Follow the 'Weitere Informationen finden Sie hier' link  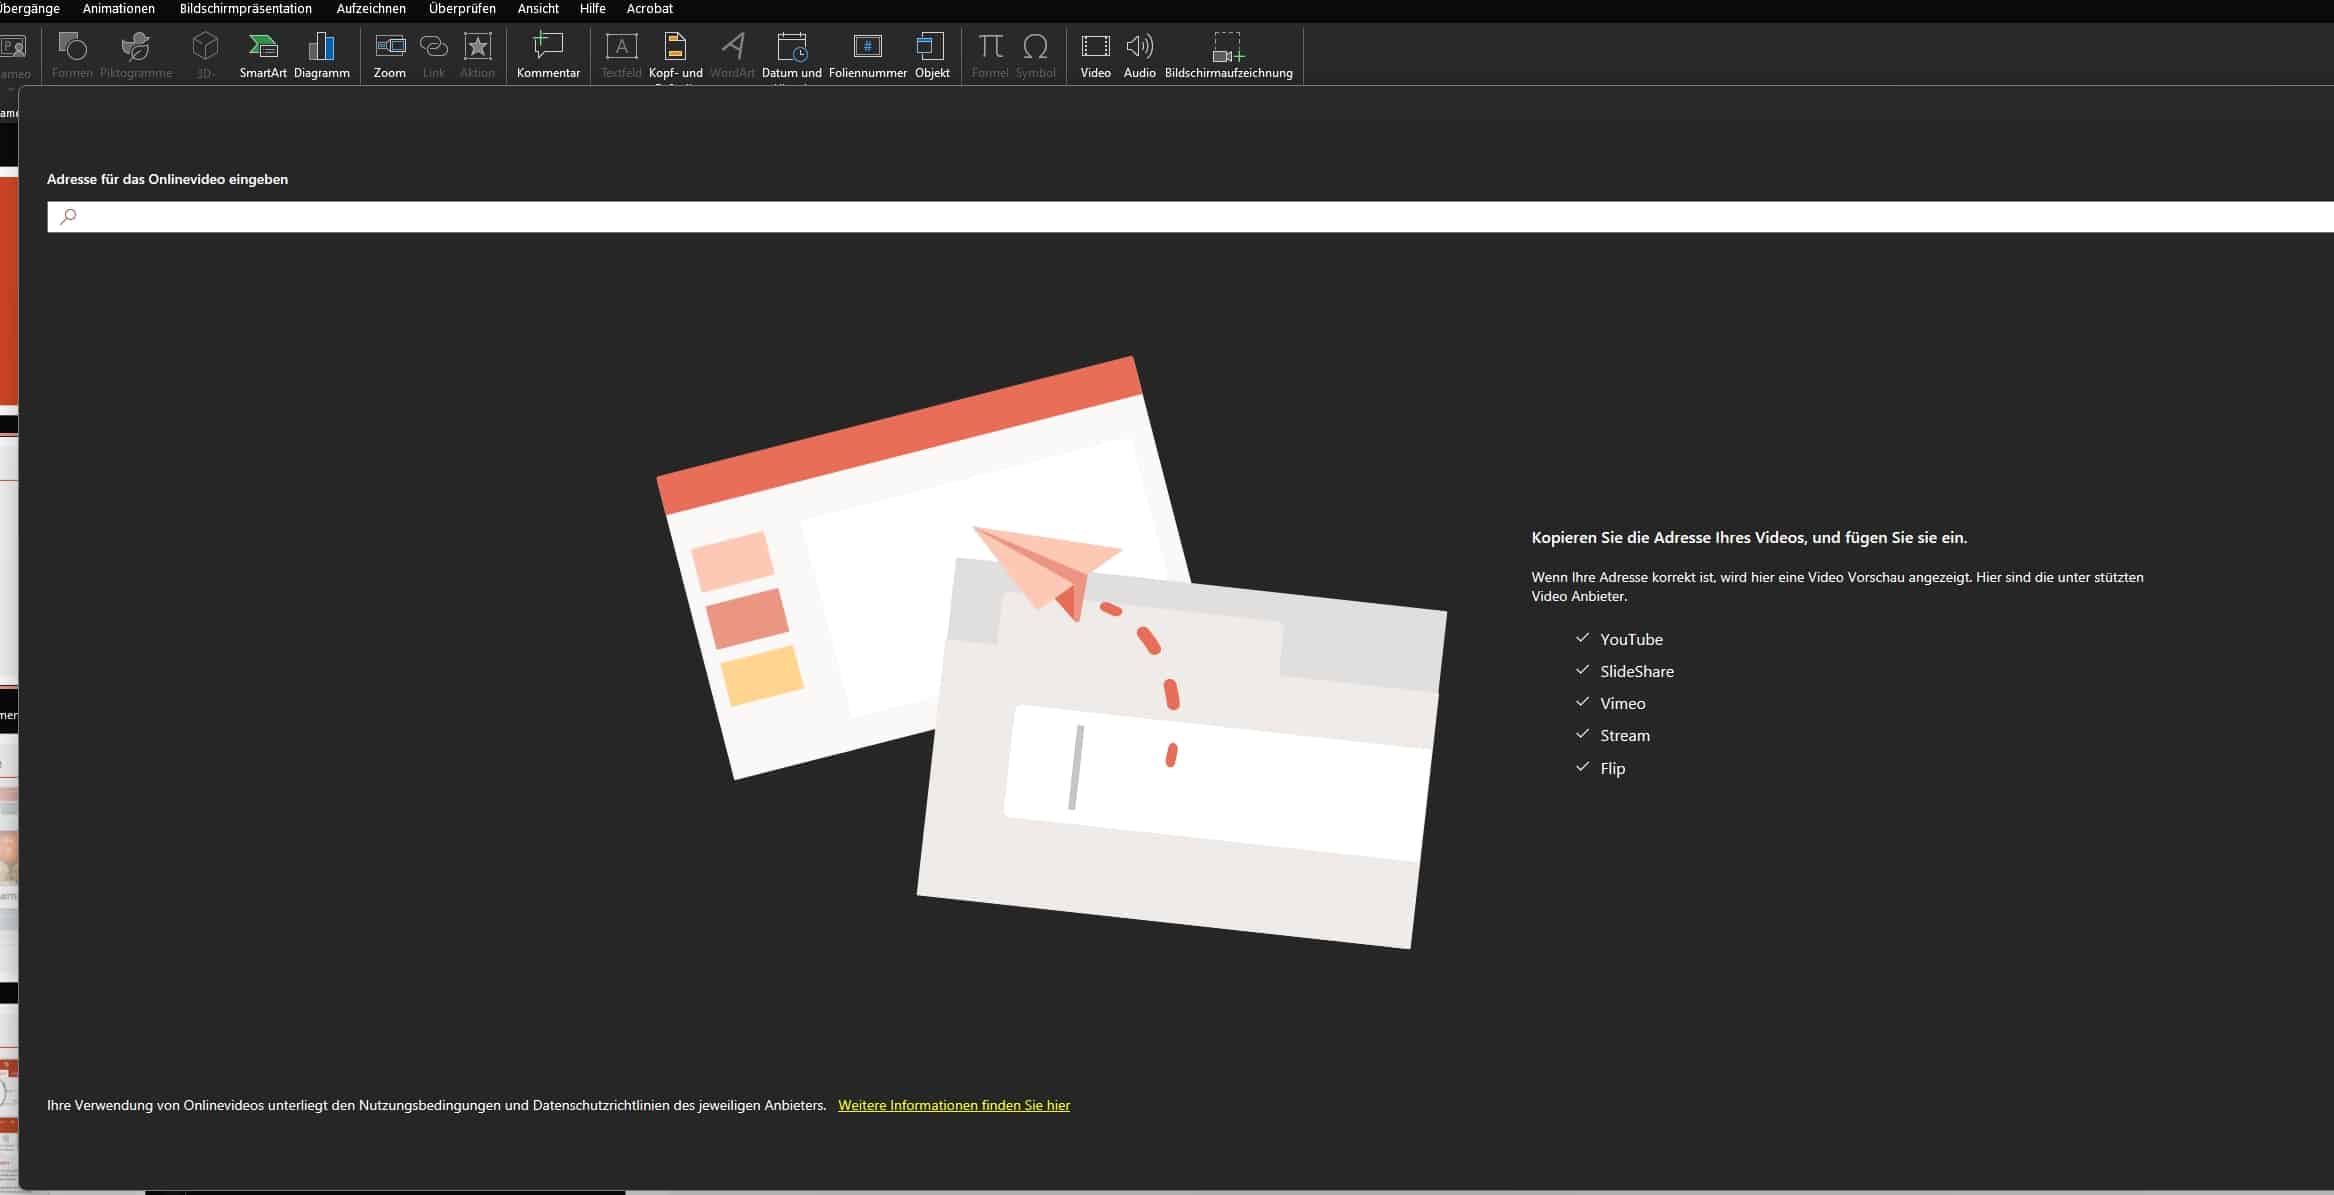point(953,1105)
